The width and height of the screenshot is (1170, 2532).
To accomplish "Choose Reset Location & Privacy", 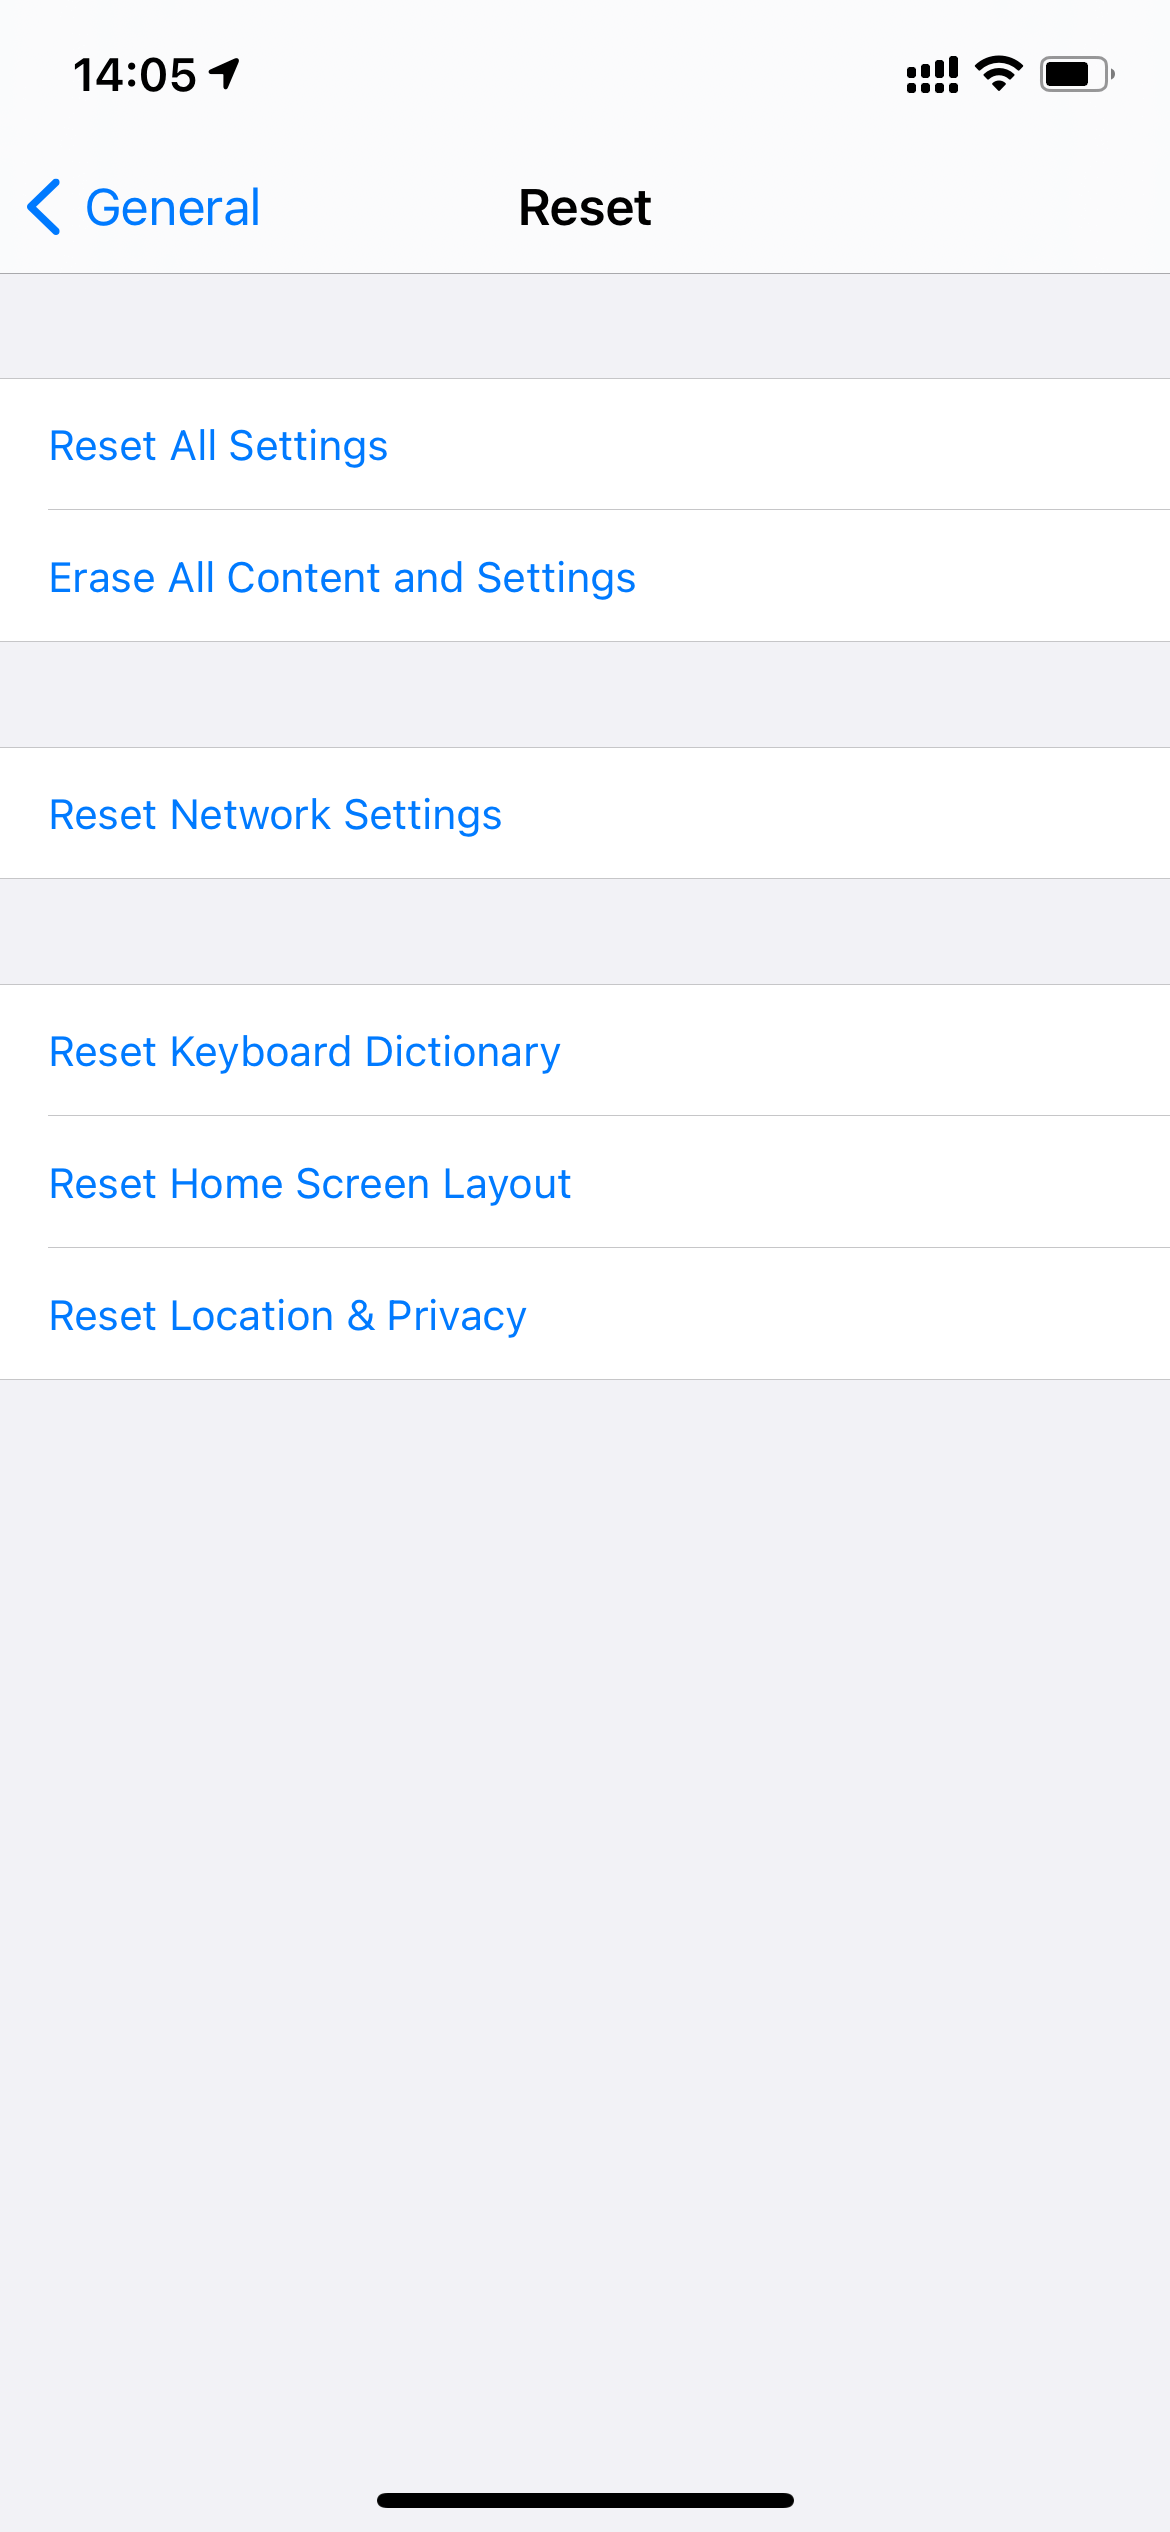I will (x=288, y=1315).
